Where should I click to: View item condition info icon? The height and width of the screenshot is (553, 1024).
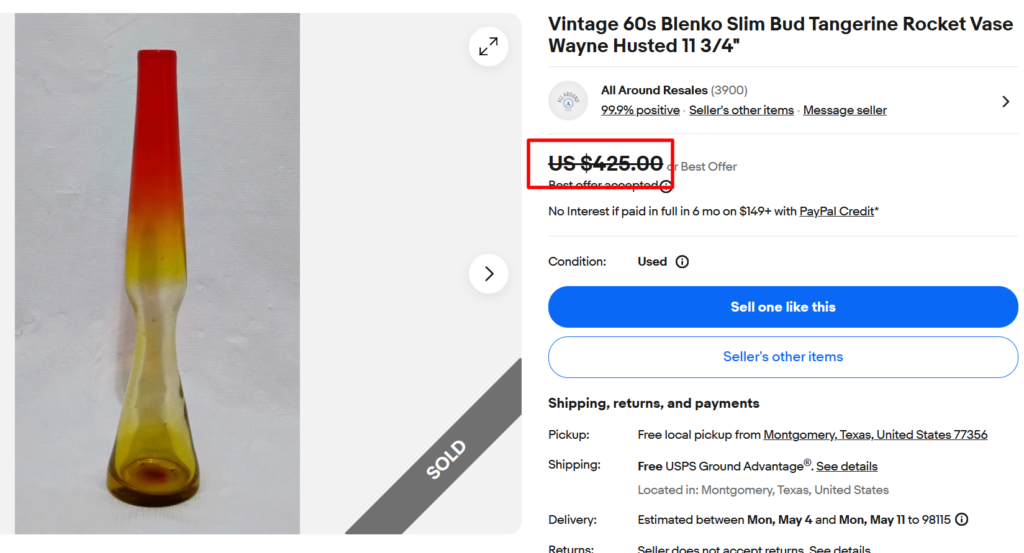click(x=682, y=262)
